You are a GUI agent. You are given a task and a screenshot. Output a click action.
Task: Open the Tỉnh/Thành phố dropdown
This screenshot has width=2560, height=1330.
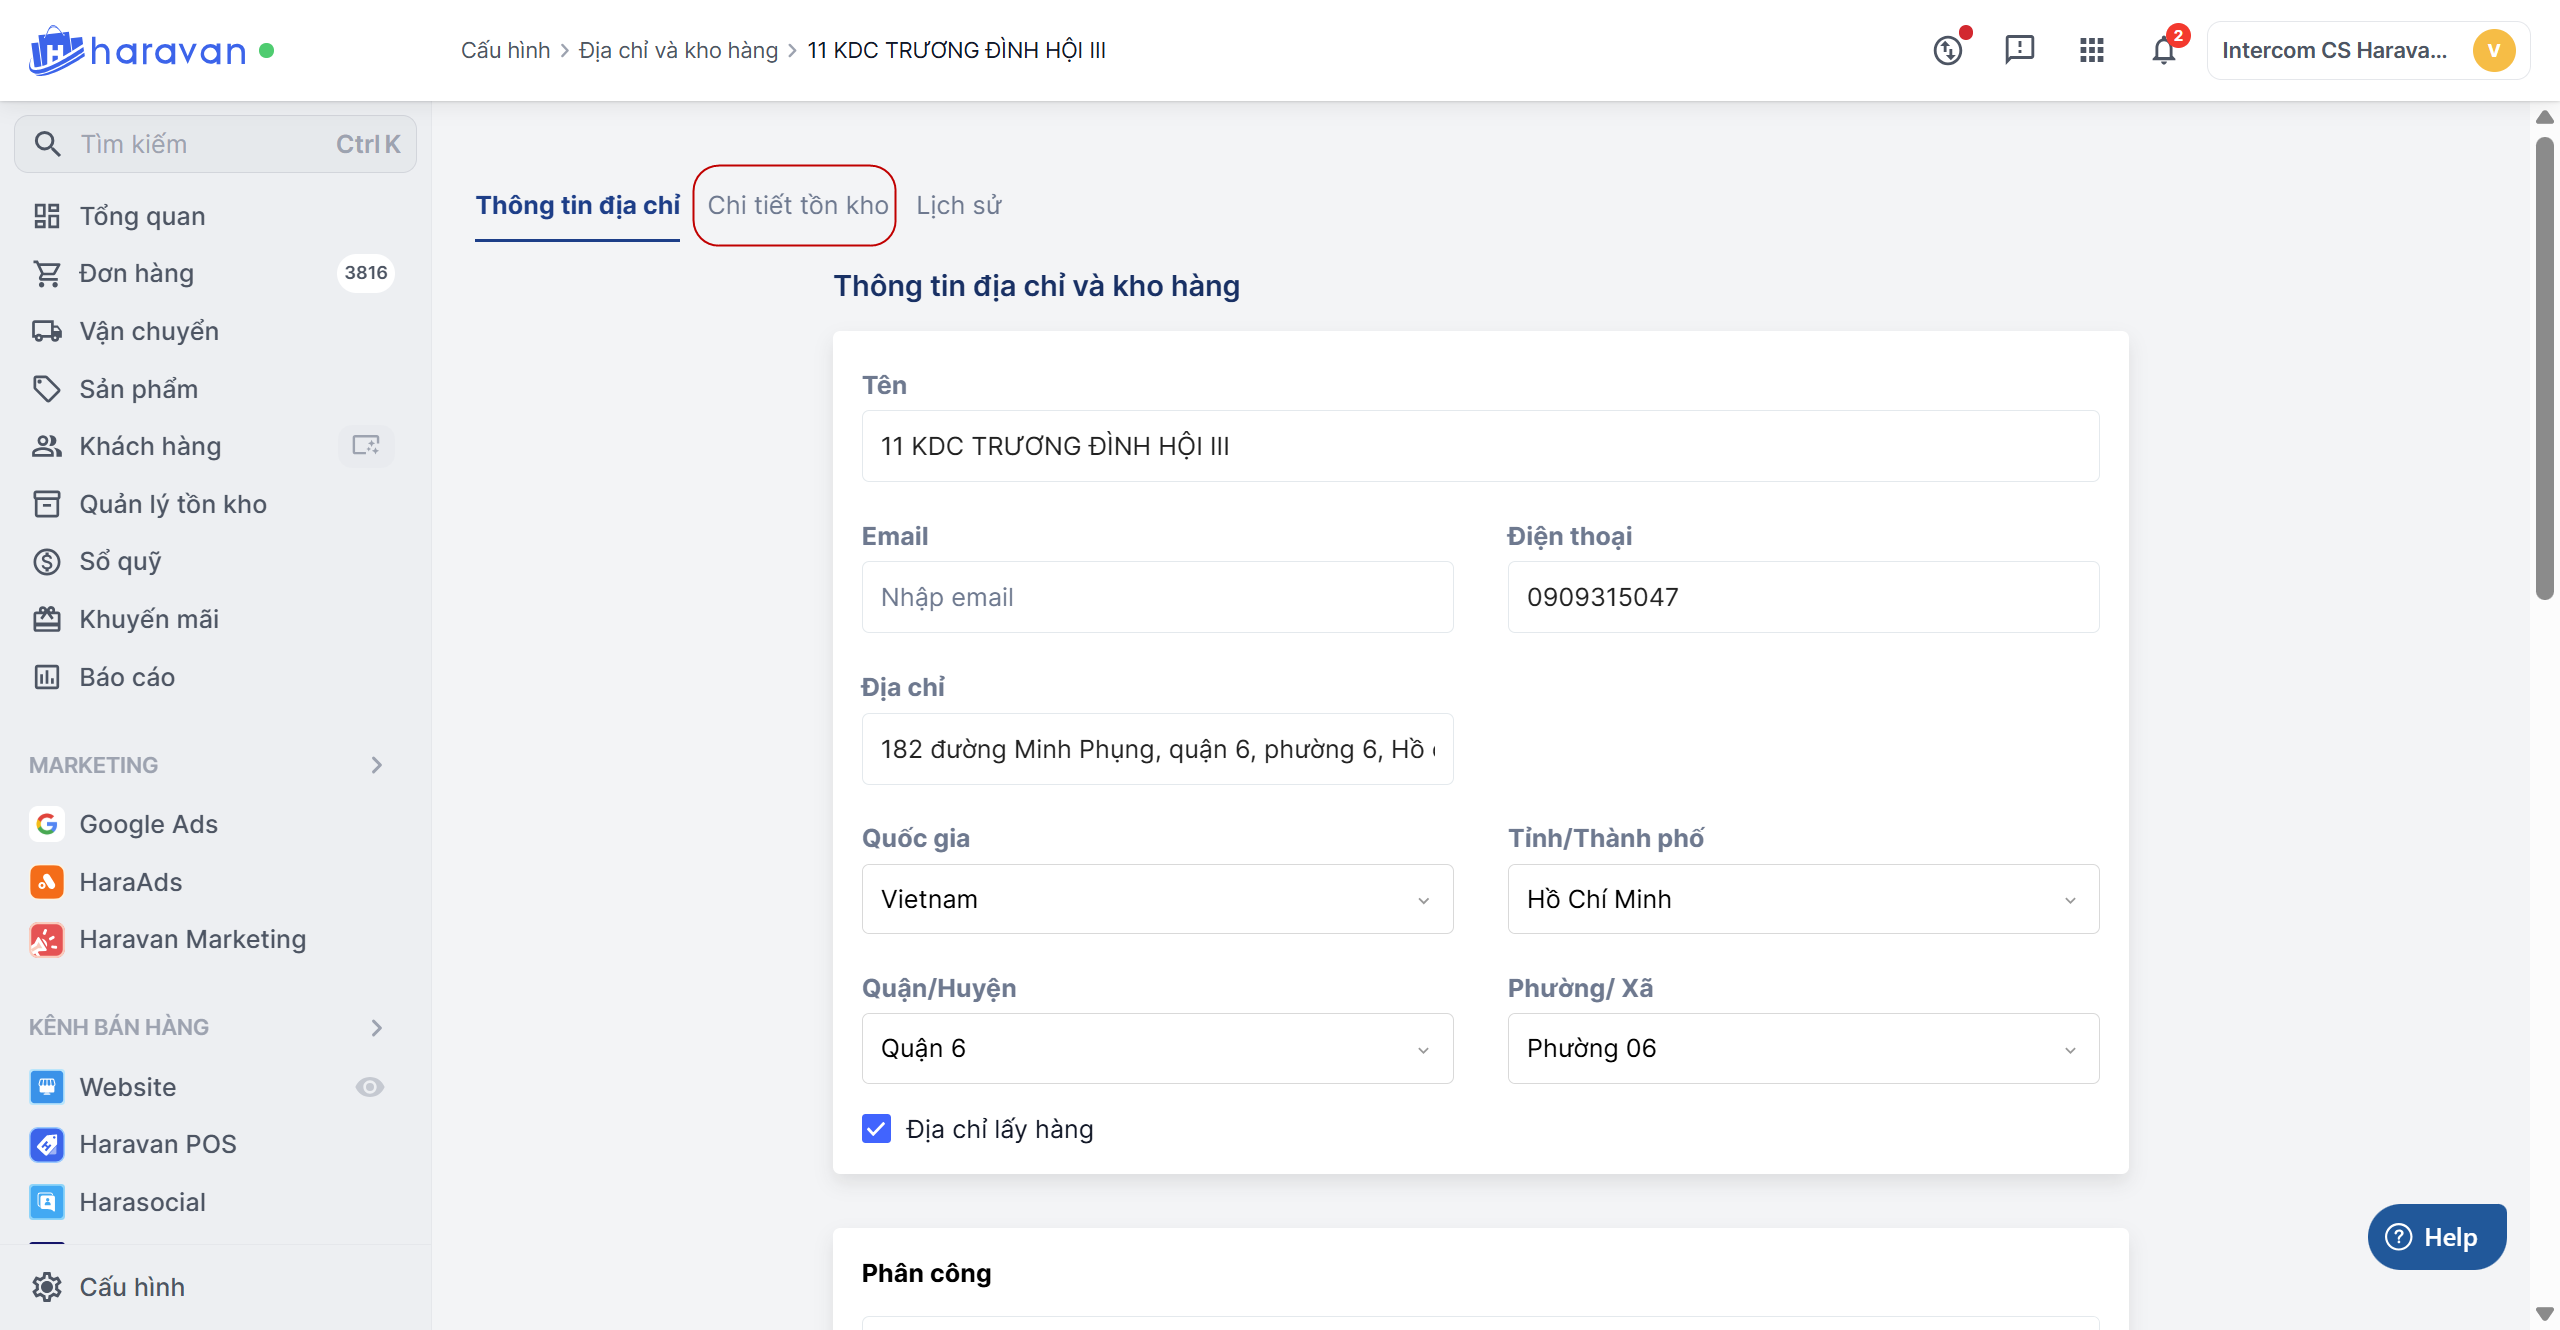tap(1802, 899)
